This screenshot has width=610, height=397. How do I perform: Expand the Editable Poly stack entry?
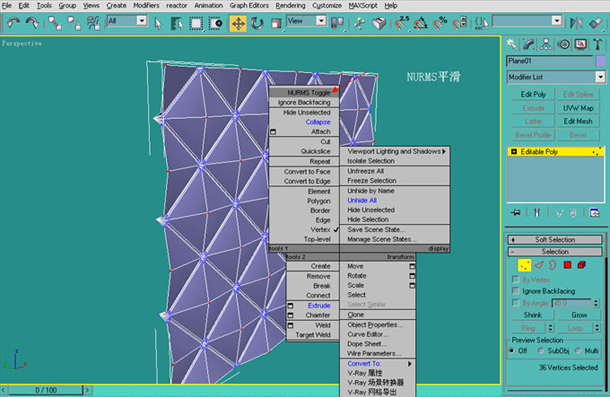tap(514, 152)
